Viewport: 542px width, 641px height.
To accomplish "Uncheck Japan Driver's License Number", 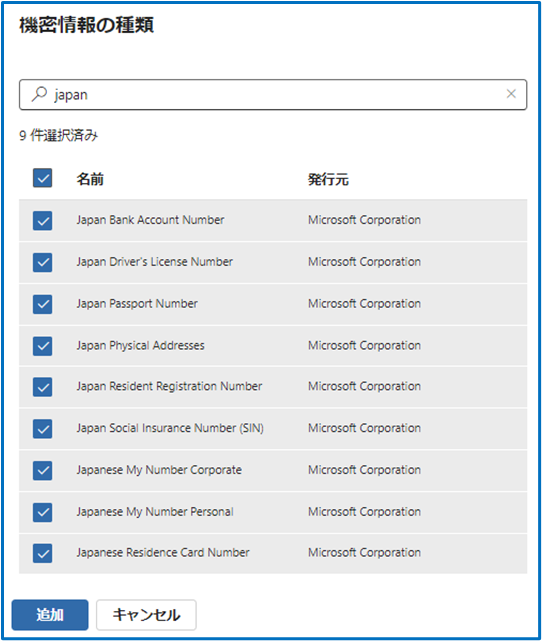I will [x=43, y=262].
